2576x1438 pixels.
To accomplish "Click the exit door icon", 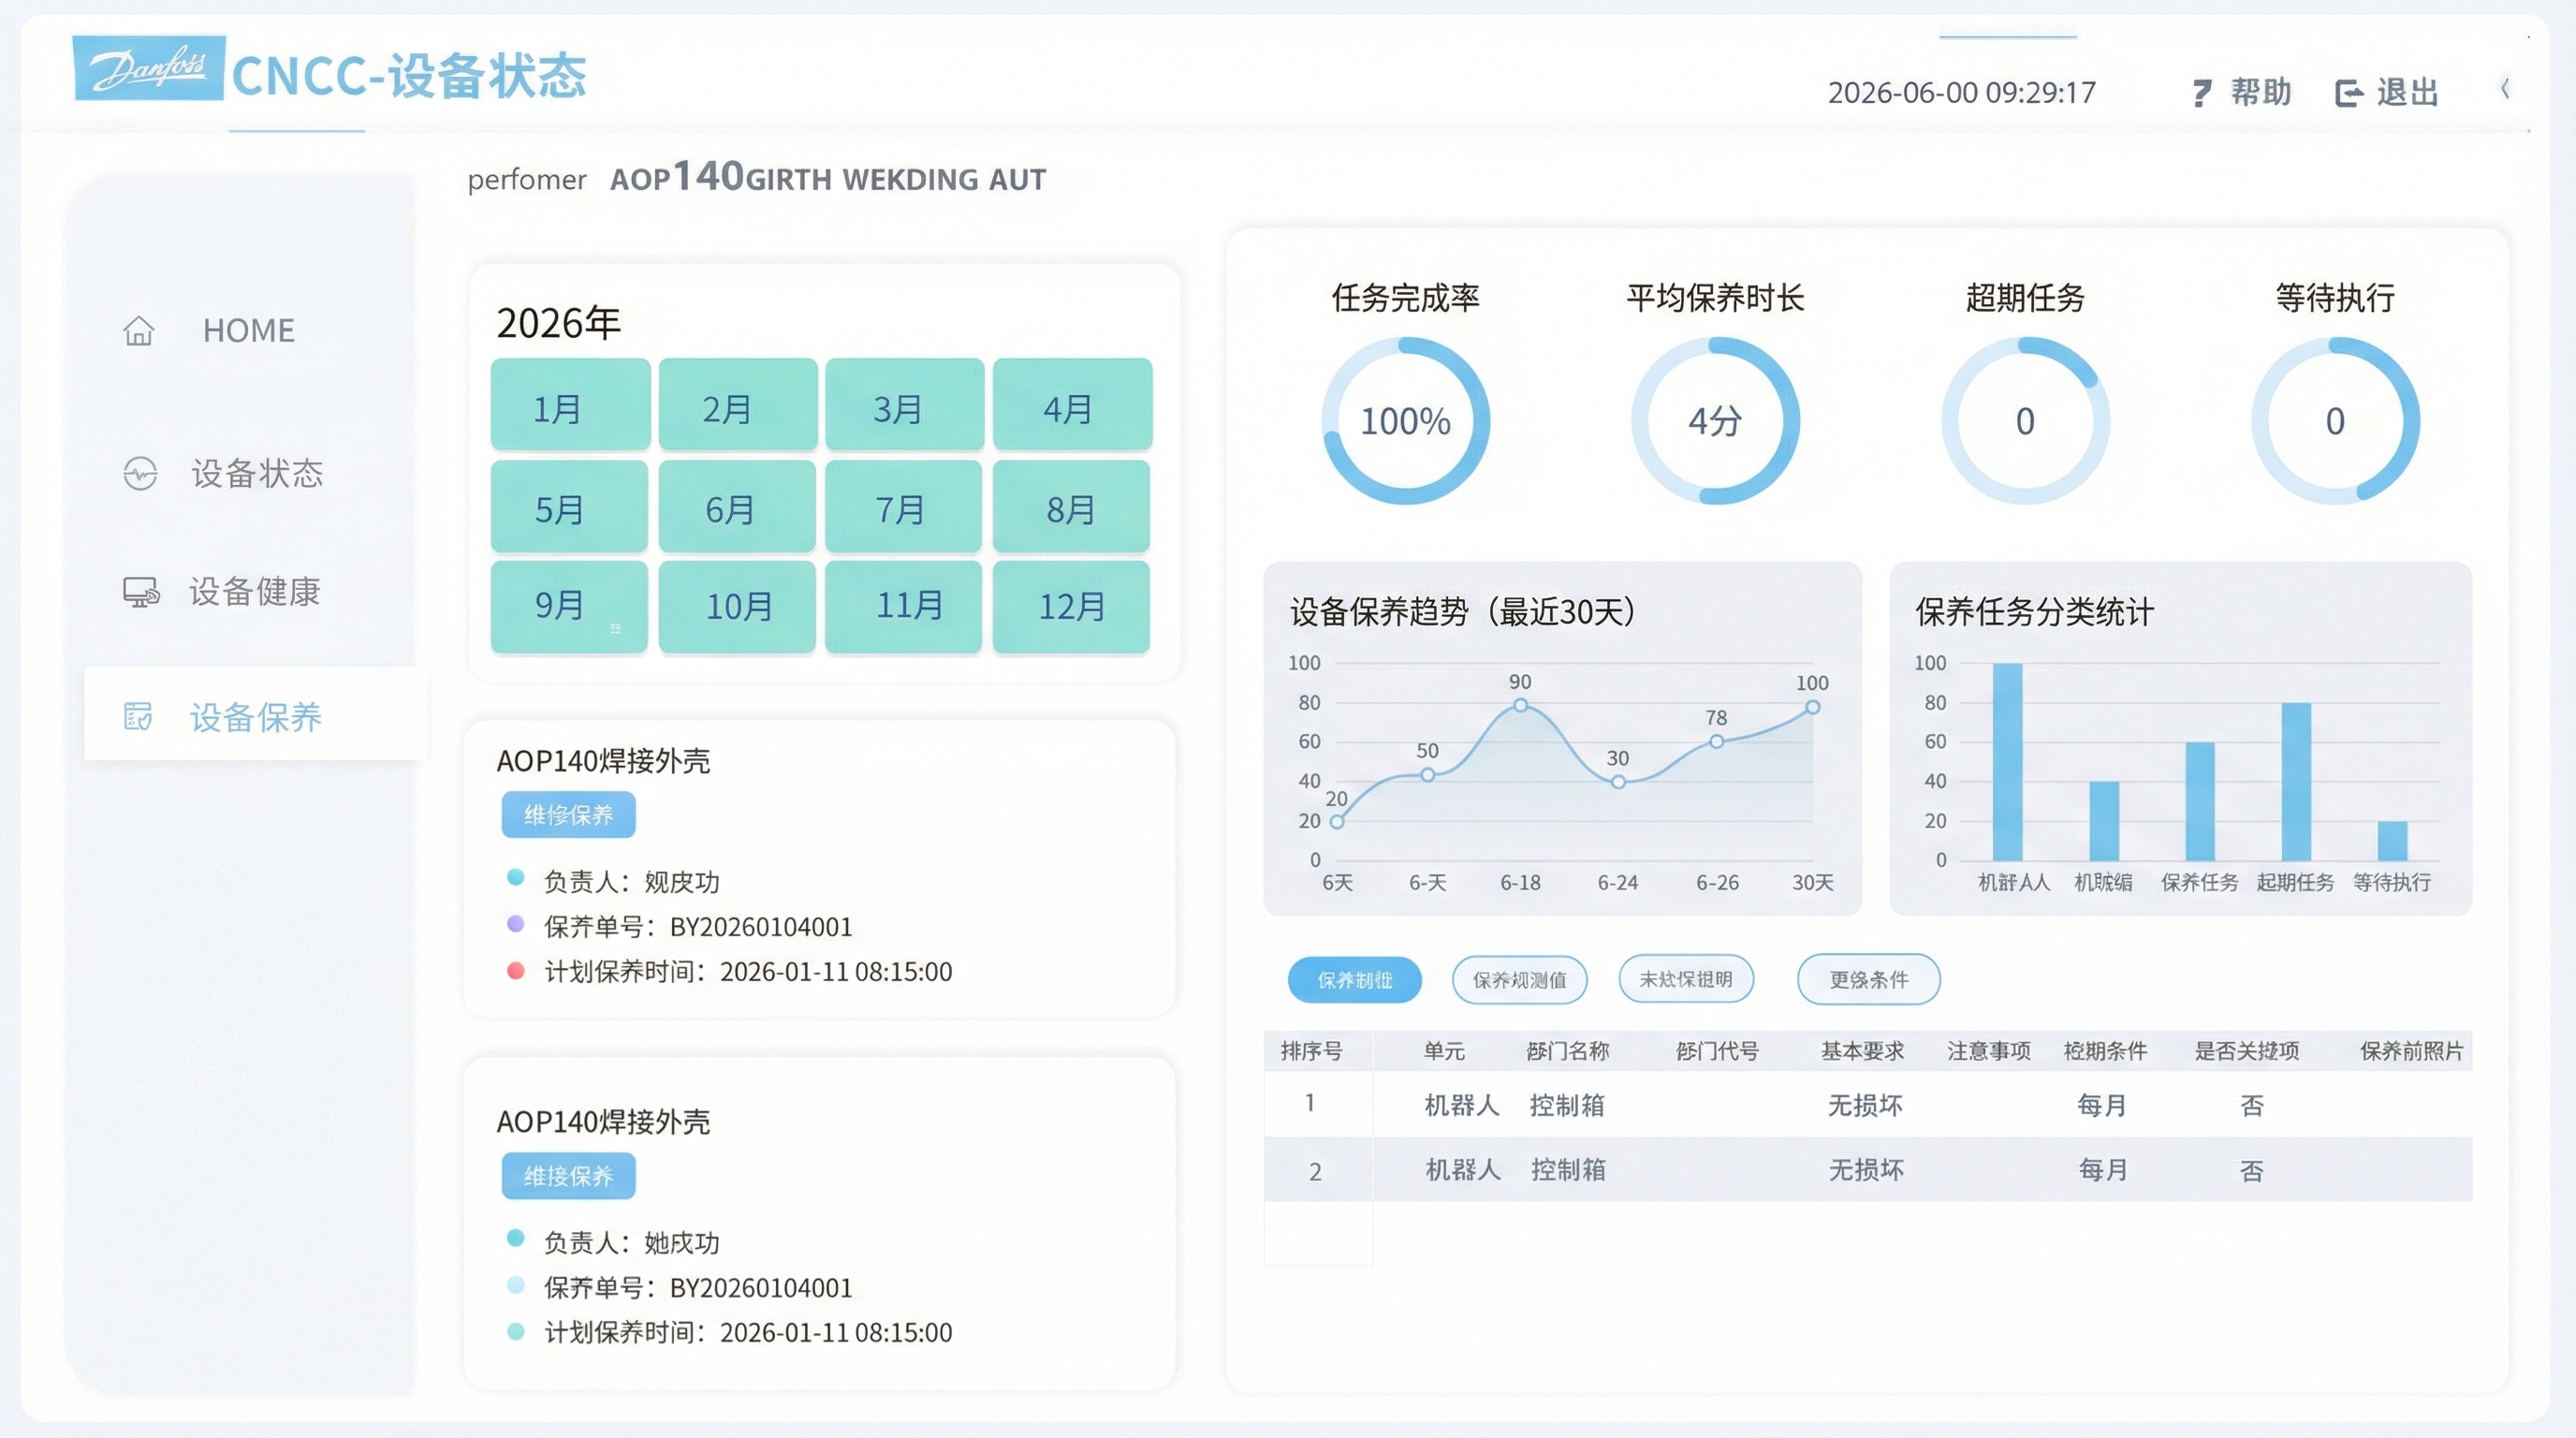I will (2349, 93).
